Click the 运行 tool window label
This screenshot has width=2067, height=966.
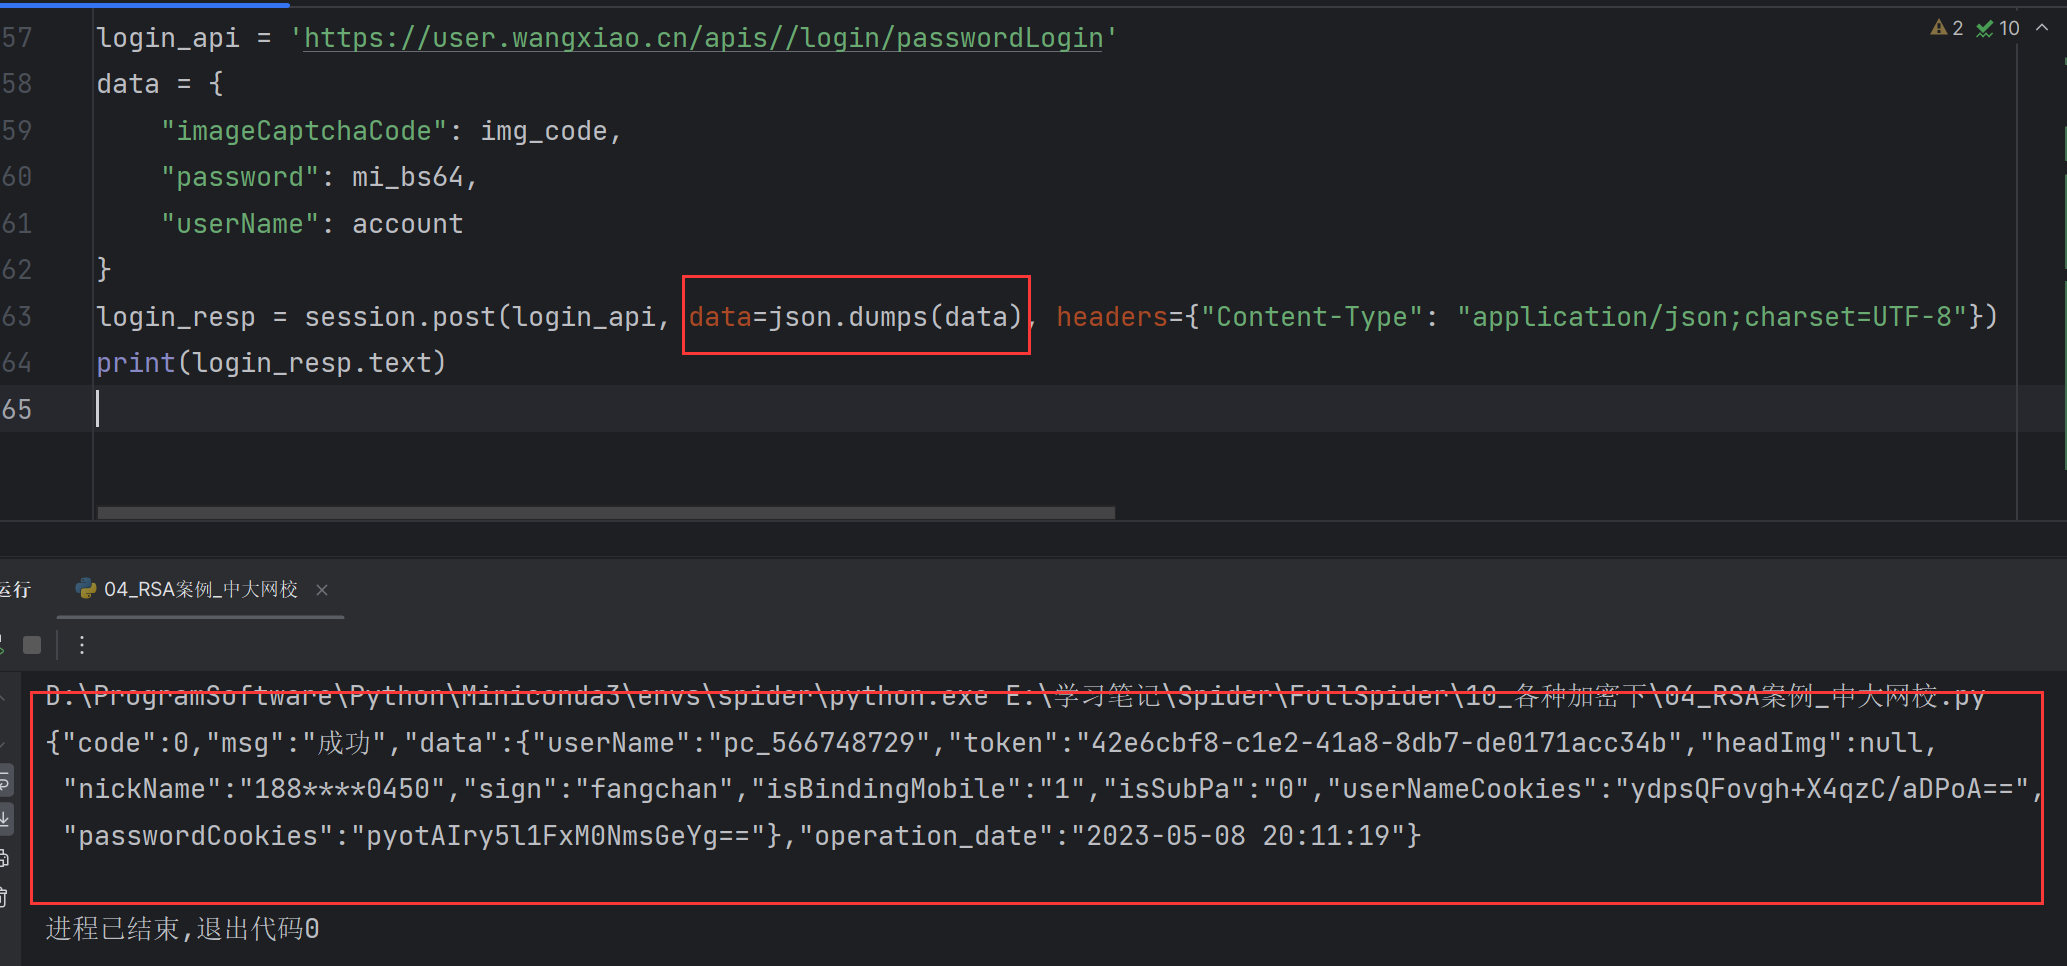click(15, 589)
